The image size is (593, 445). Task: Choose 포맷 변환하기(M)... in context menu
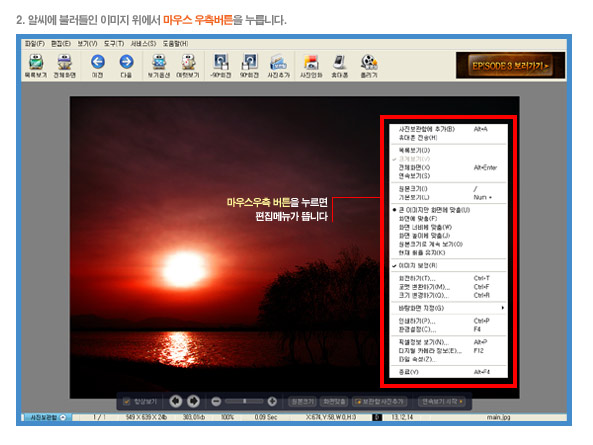point(448,287)
